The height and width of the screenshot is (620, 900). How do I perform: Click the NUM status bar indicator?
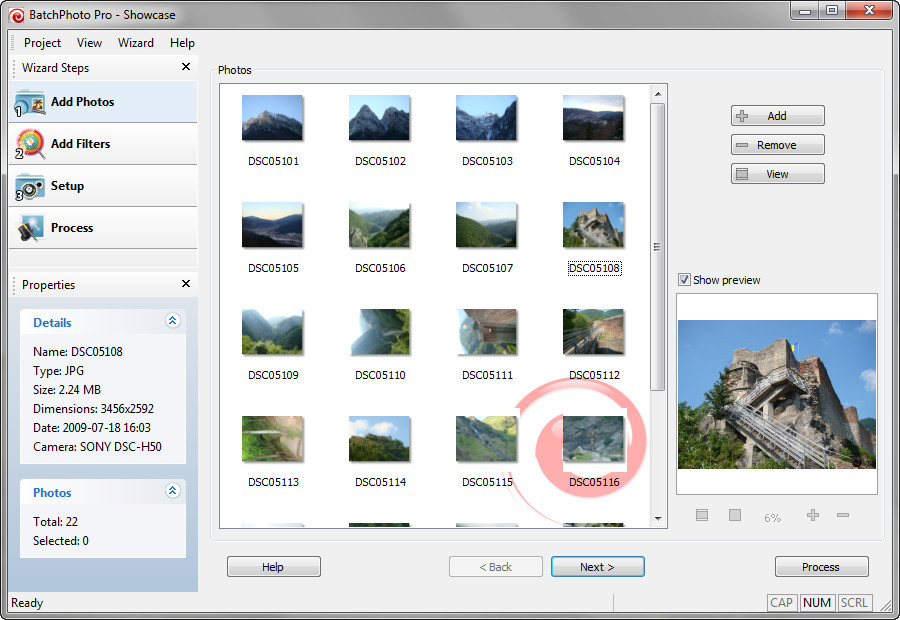click(817, 603)
